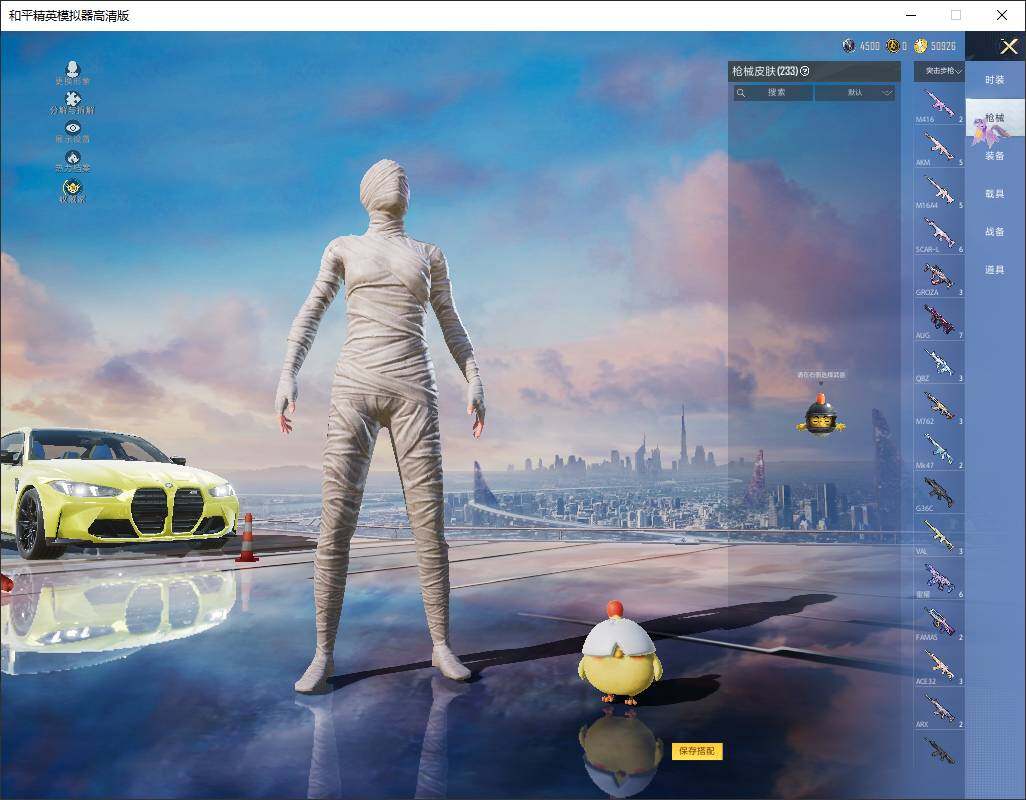This screenshot has width=1026, height=800.
Task: Open the 更换形象 character avatar icon
Action: 73,73
